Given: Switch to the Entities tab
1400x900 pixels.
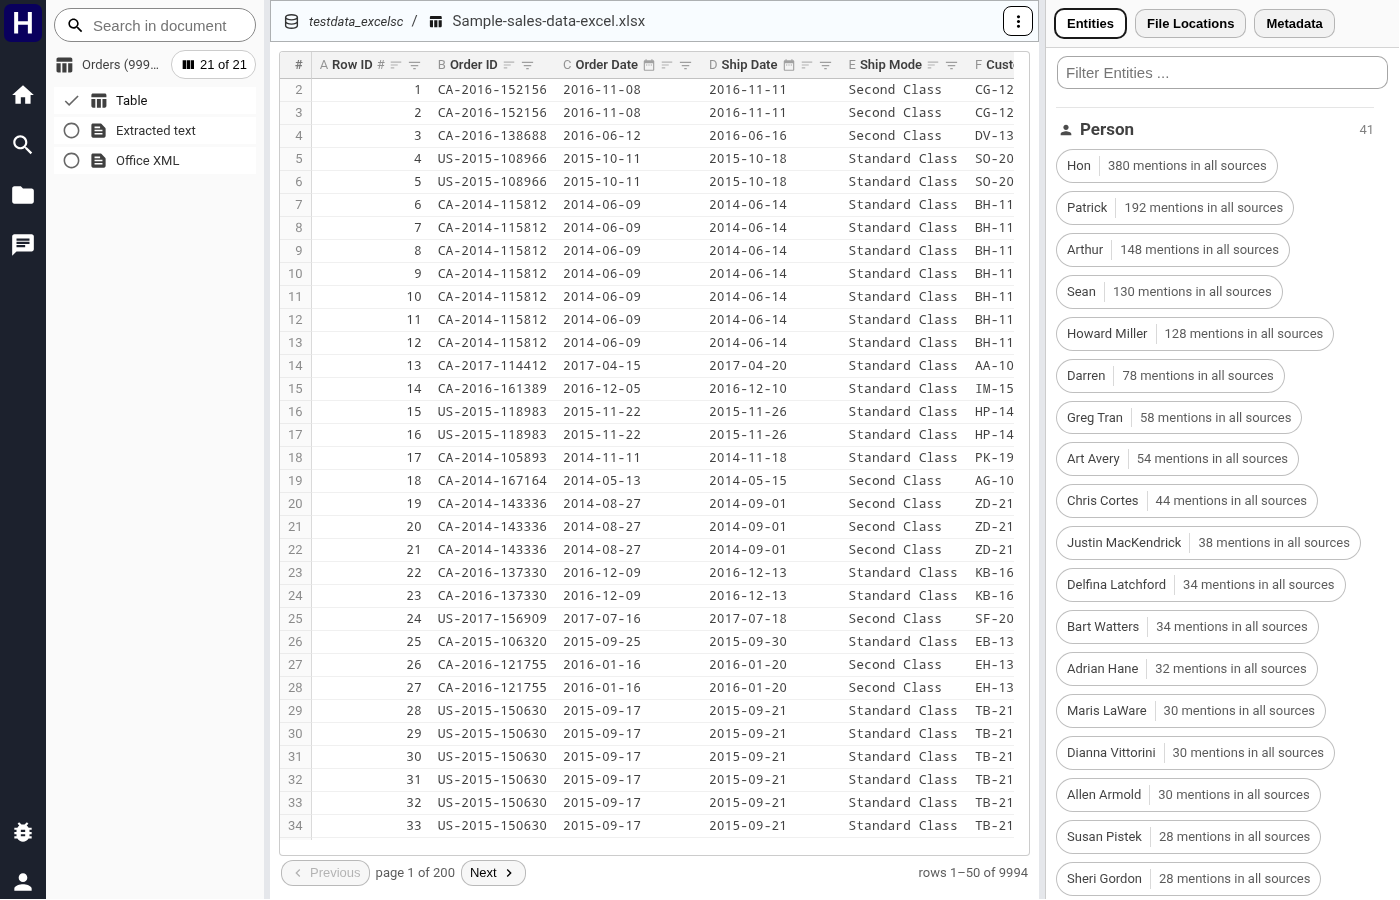Looking at the screenshot, I should pos(1090,24).
